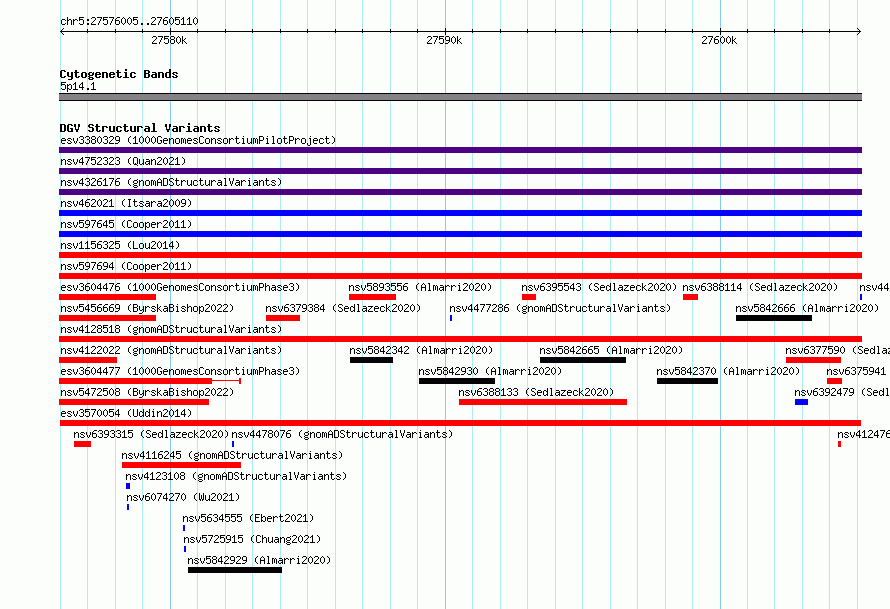The image size is (890, 609).
Task: Open the nsv4326176 gnomADStructuralVariants label
Action: tap(171, 182)
